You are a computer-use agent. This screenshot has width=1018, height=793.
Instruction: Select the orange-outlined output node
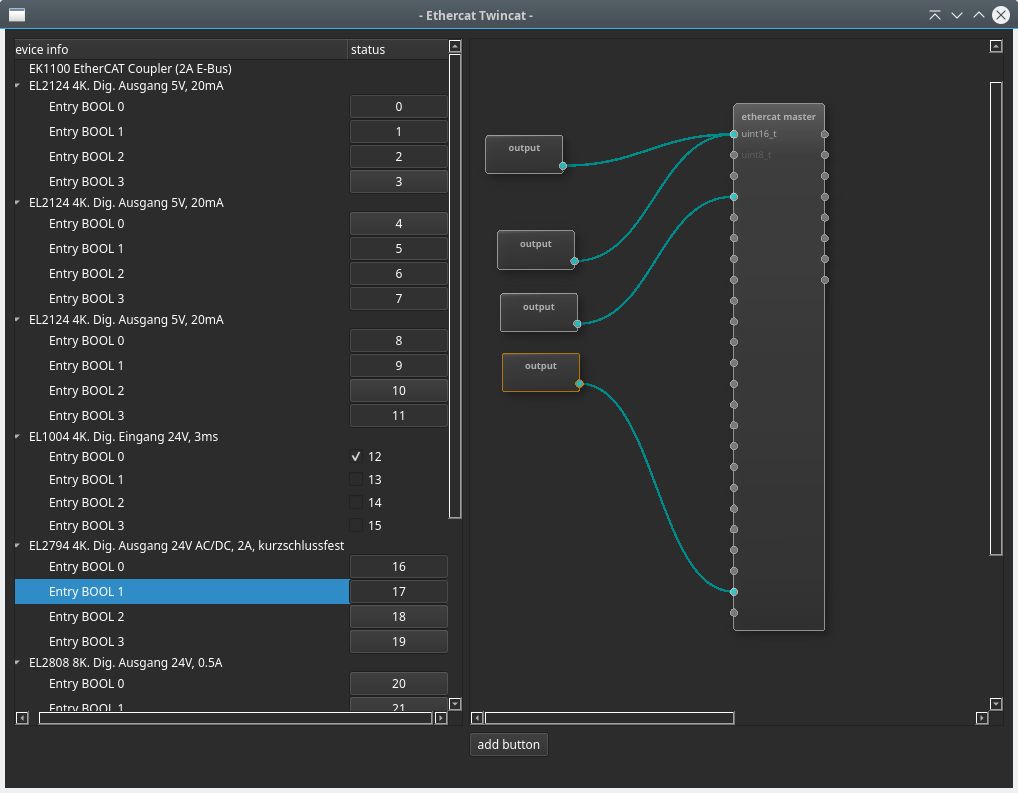[x=541, y=372]
